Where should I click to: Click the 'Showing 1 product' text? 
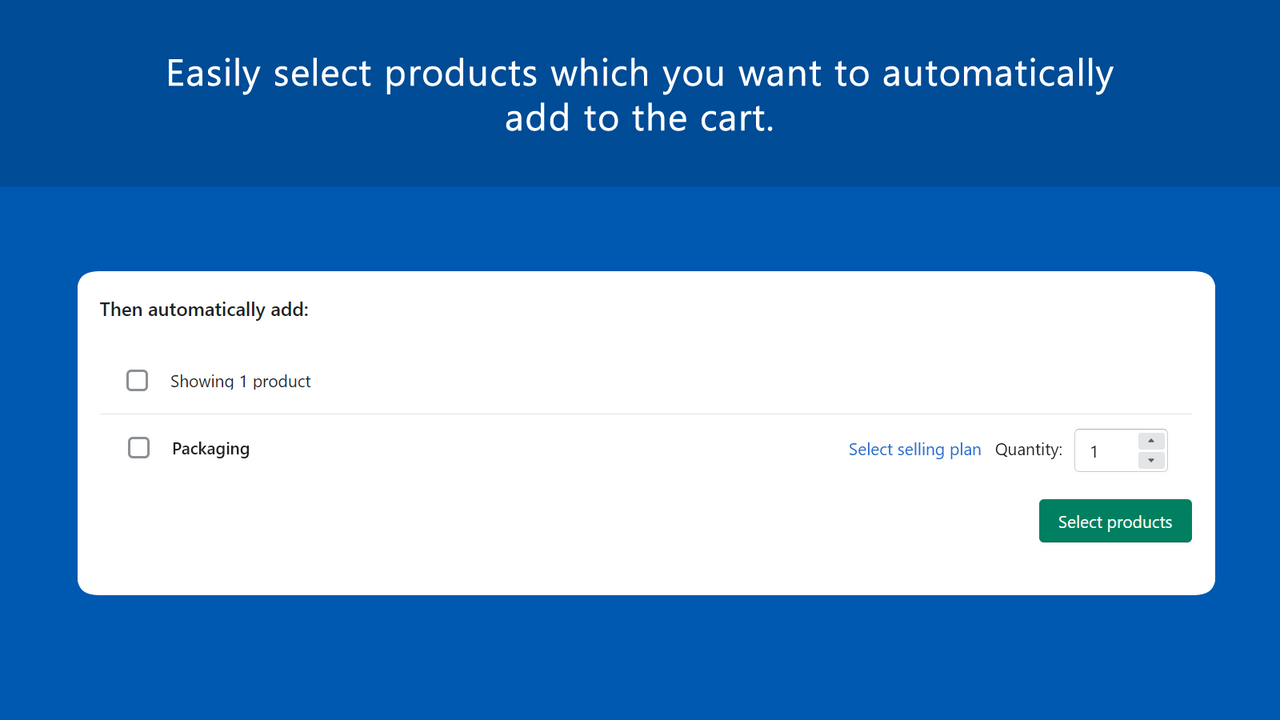pos(240,381)
